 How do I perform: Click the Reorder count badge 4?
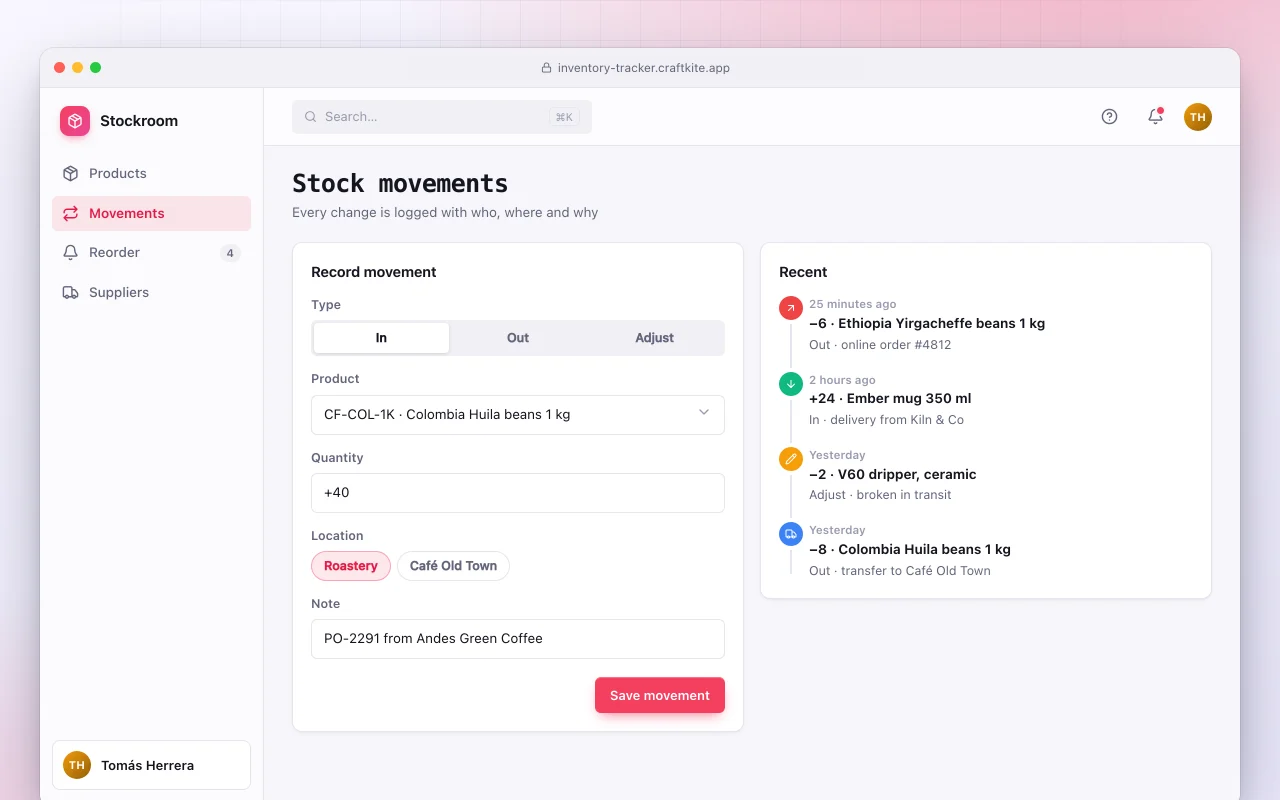[230, 253]
